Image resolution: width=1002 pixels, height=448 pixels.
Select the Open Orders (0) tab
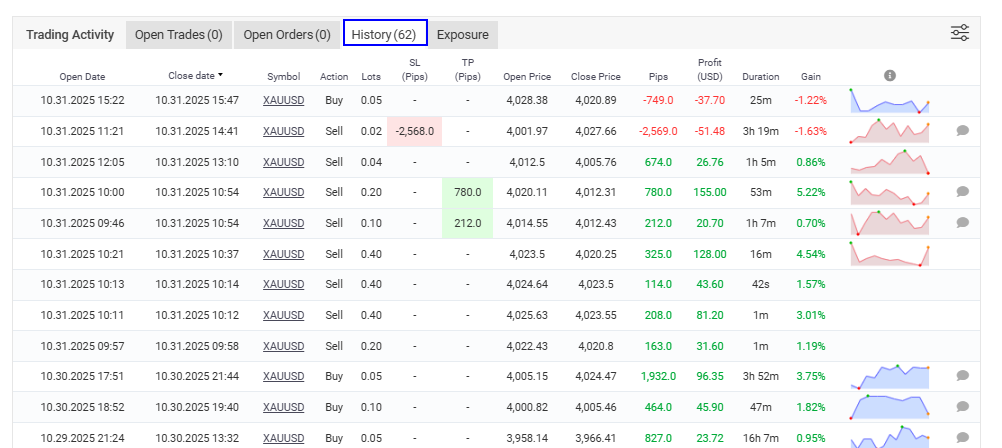[287, 35]
